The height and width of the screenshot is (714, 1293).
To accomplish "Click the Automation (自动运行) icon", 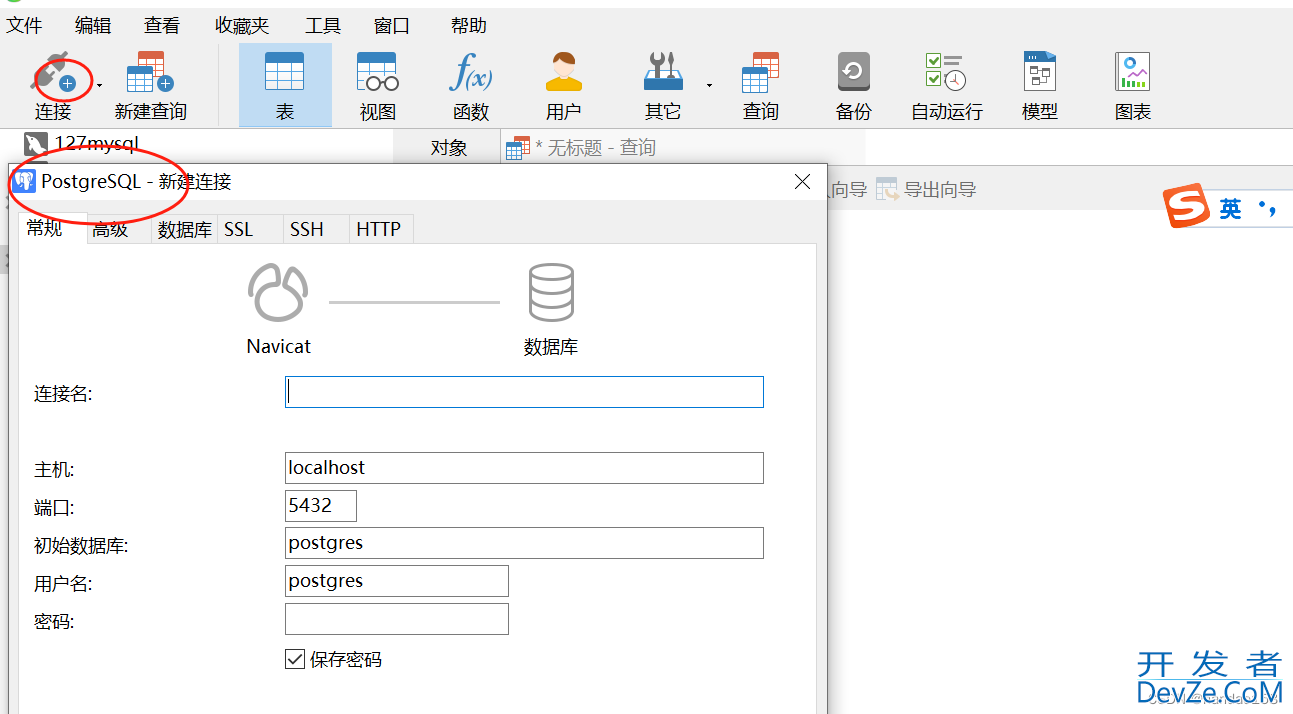I will coord(946,73).
